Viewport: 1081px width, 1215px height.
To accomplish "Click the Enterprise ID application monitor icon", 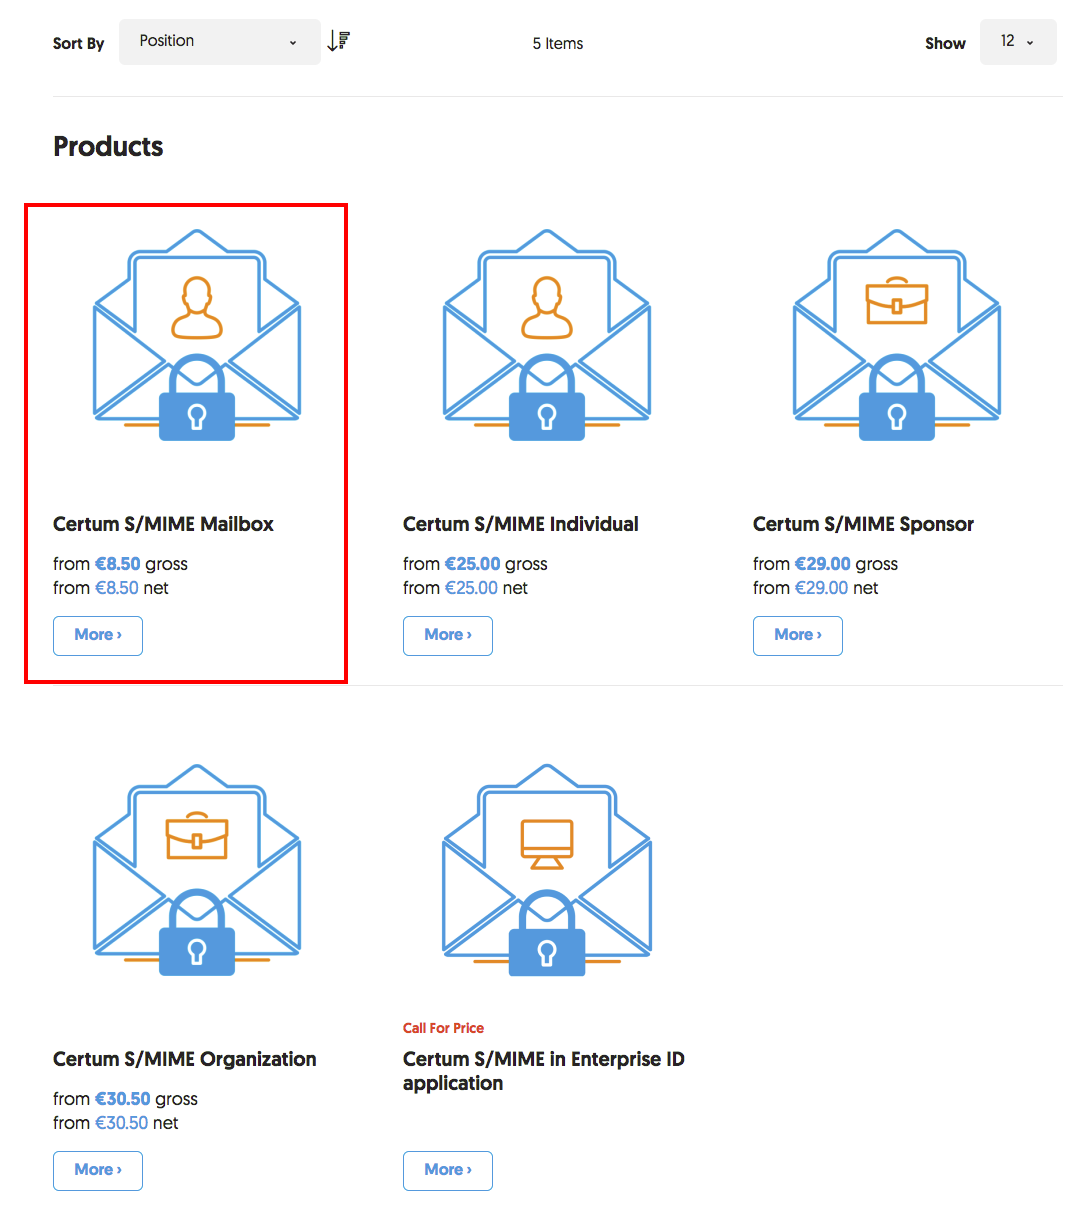I will click(x=547, y=843).
